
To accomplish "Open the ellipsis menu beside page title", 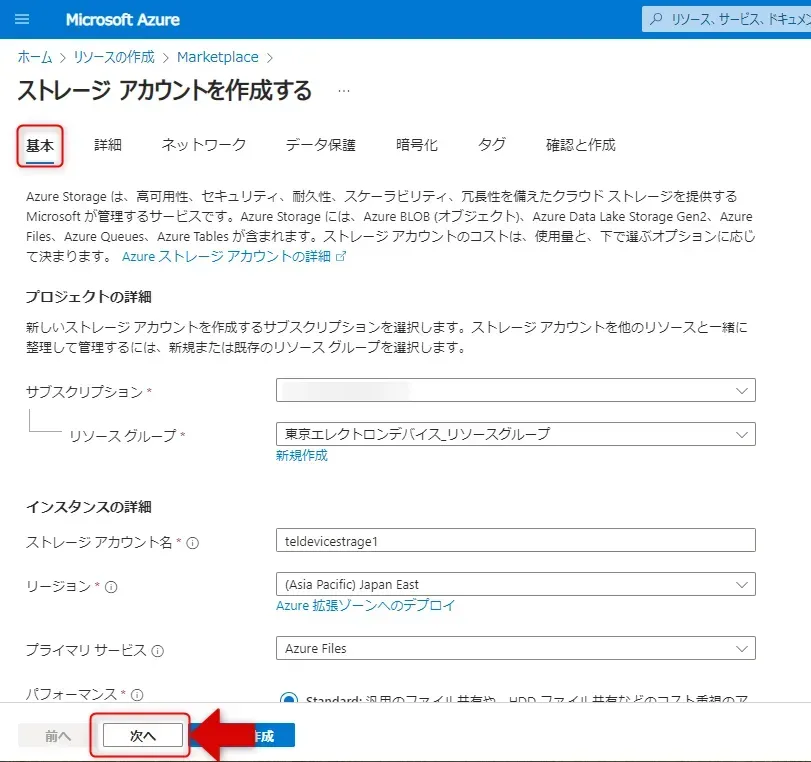I will pyautogui.click(x=344, y=91).
